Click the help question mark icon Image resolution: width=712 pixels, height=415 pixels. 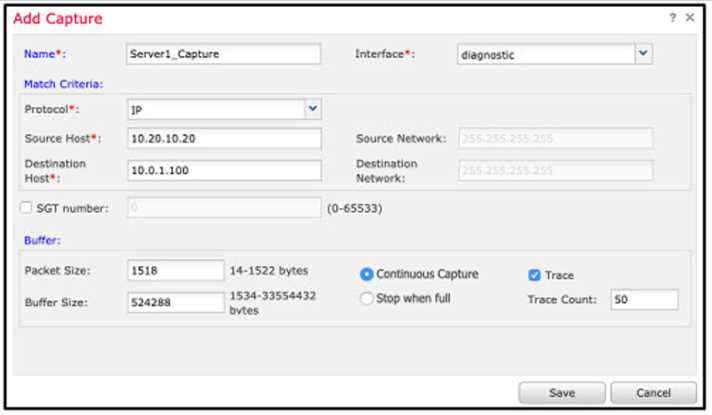click(x=672, y=19)
